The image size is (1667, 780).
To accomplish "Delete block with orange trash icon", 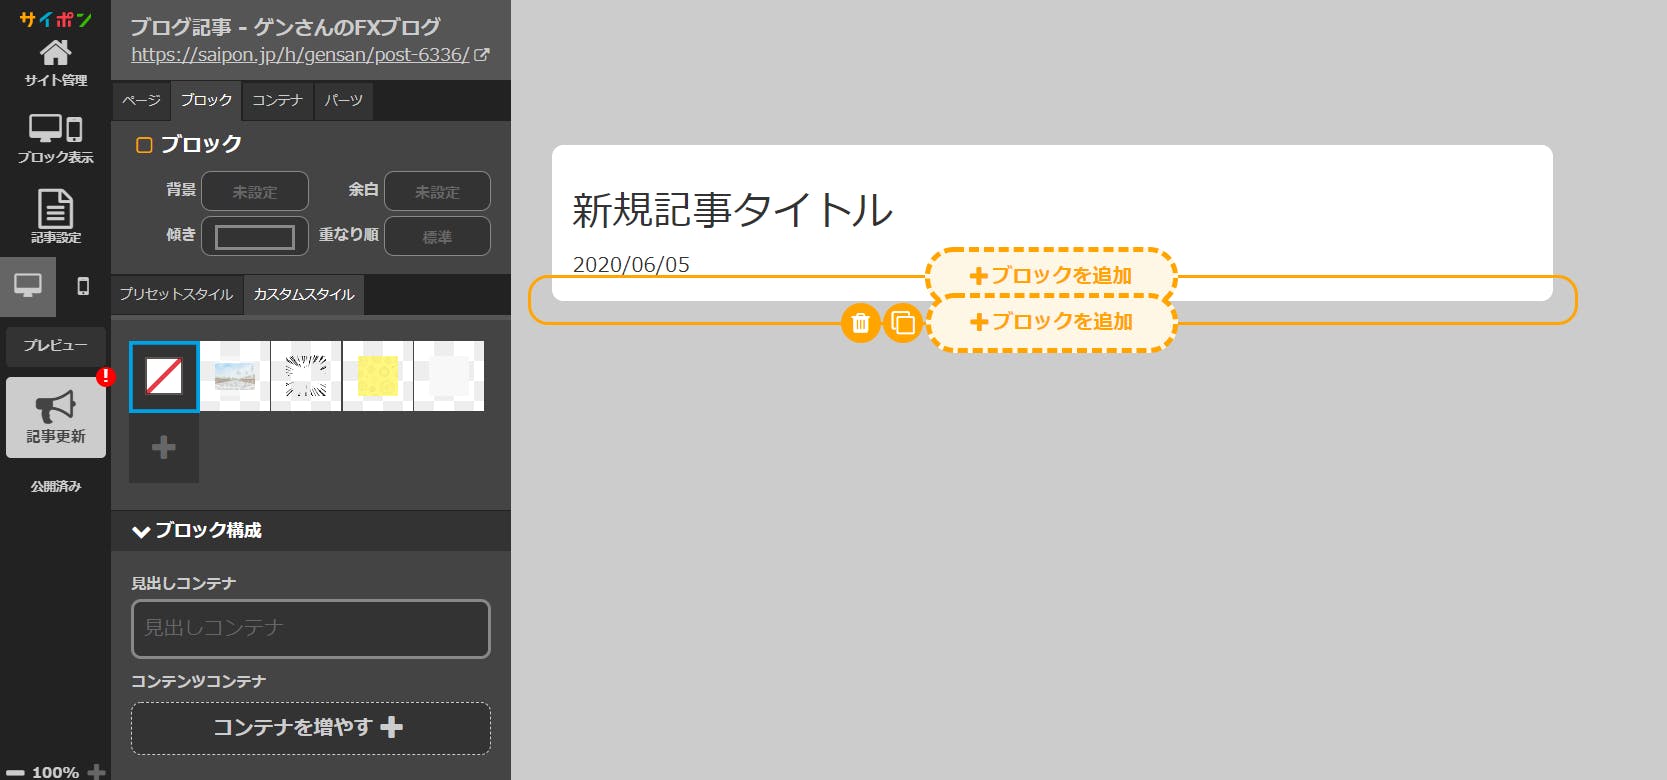I will coord(860,323).
